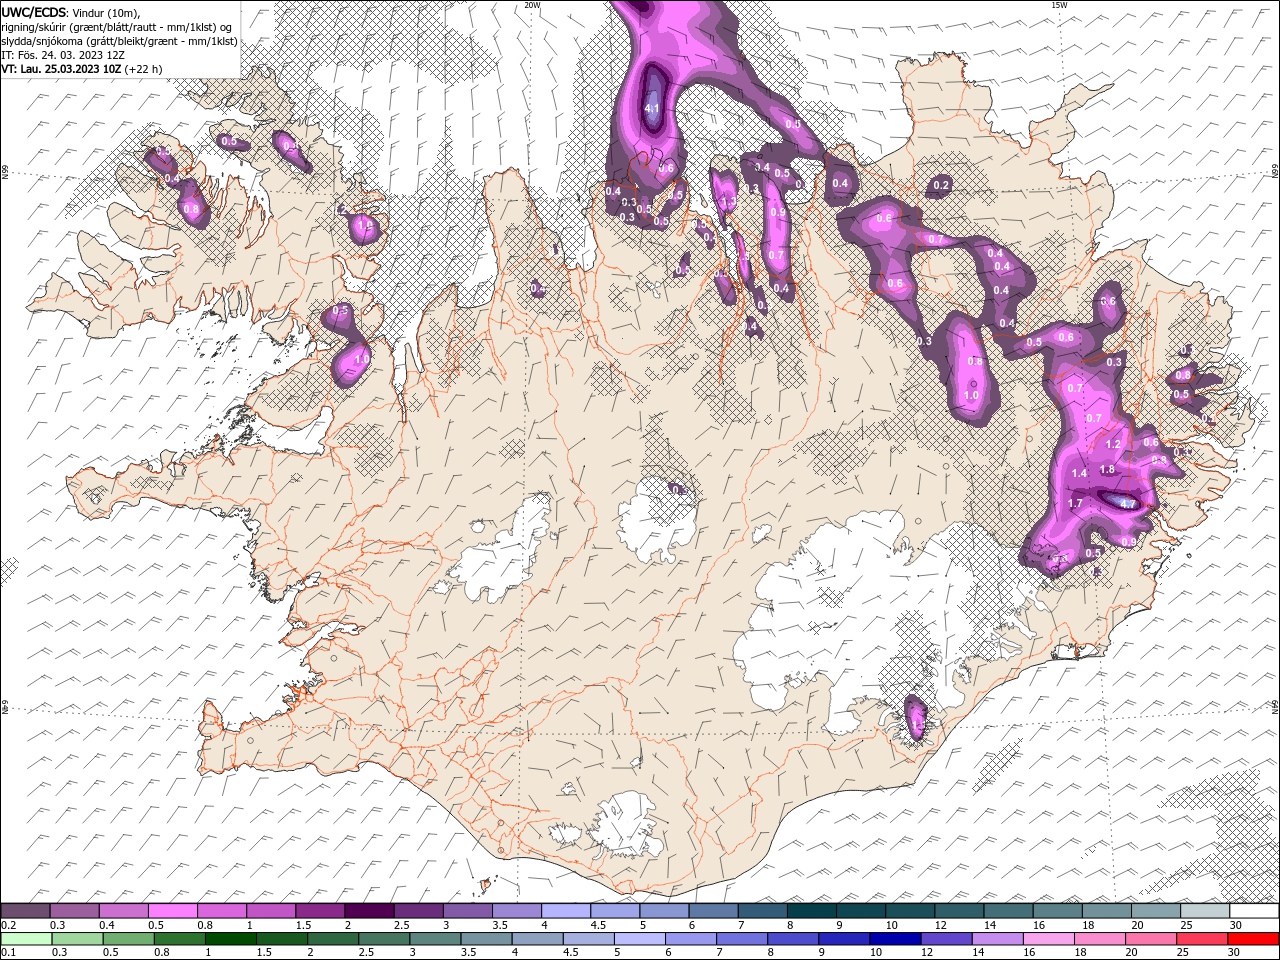Click the legend label '0.1' in the bottom row
This screenshot has height=960, width=1280.
point(8,953)
